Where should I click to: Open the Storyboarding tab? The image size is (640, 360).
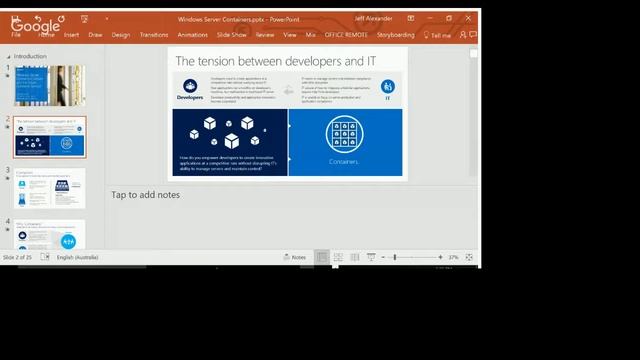coord(396,35)
